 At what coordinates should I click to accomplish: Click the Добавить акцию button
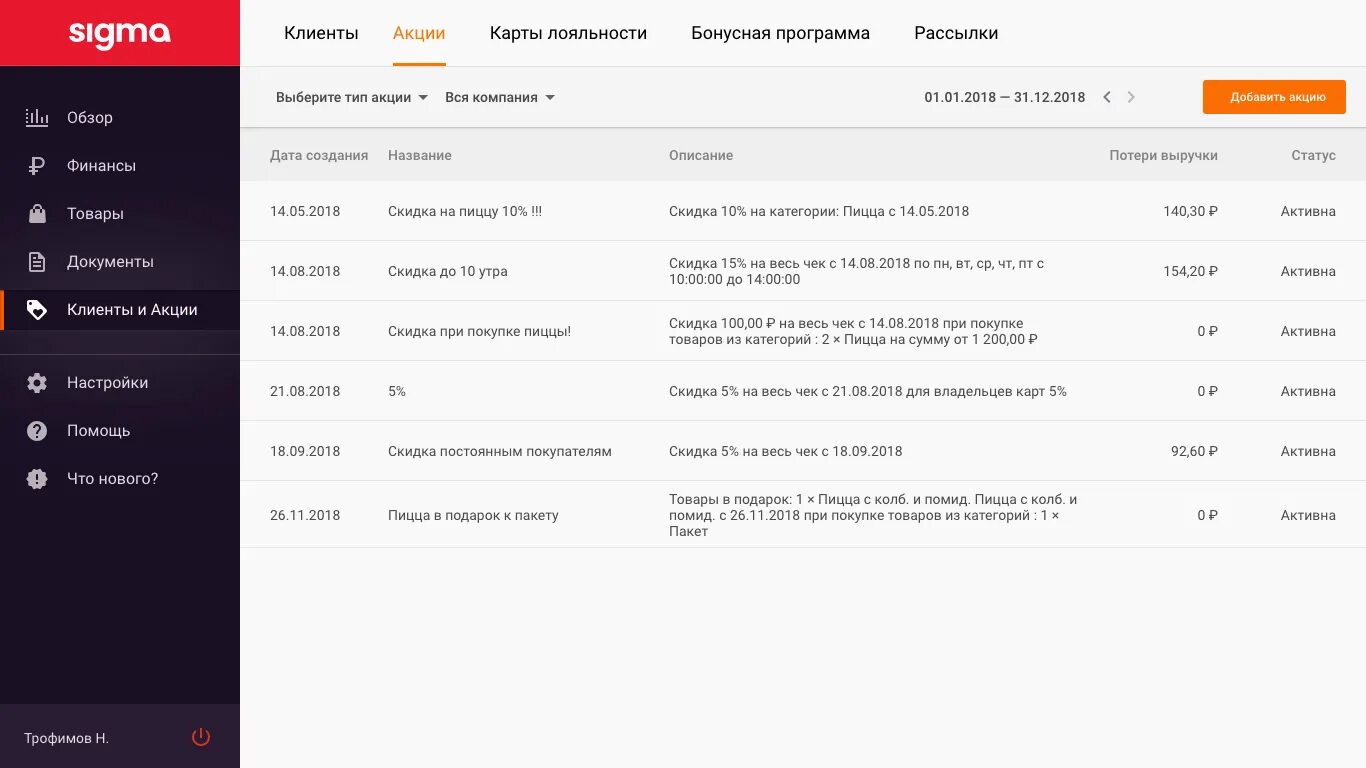tap(1274, 97)
